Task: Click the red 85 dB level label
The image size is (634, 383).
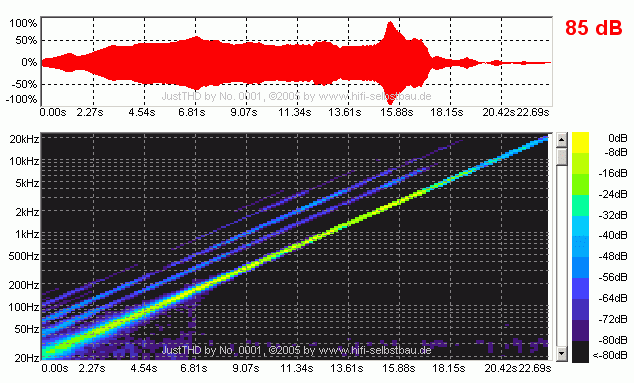Action: click(594, 28)
